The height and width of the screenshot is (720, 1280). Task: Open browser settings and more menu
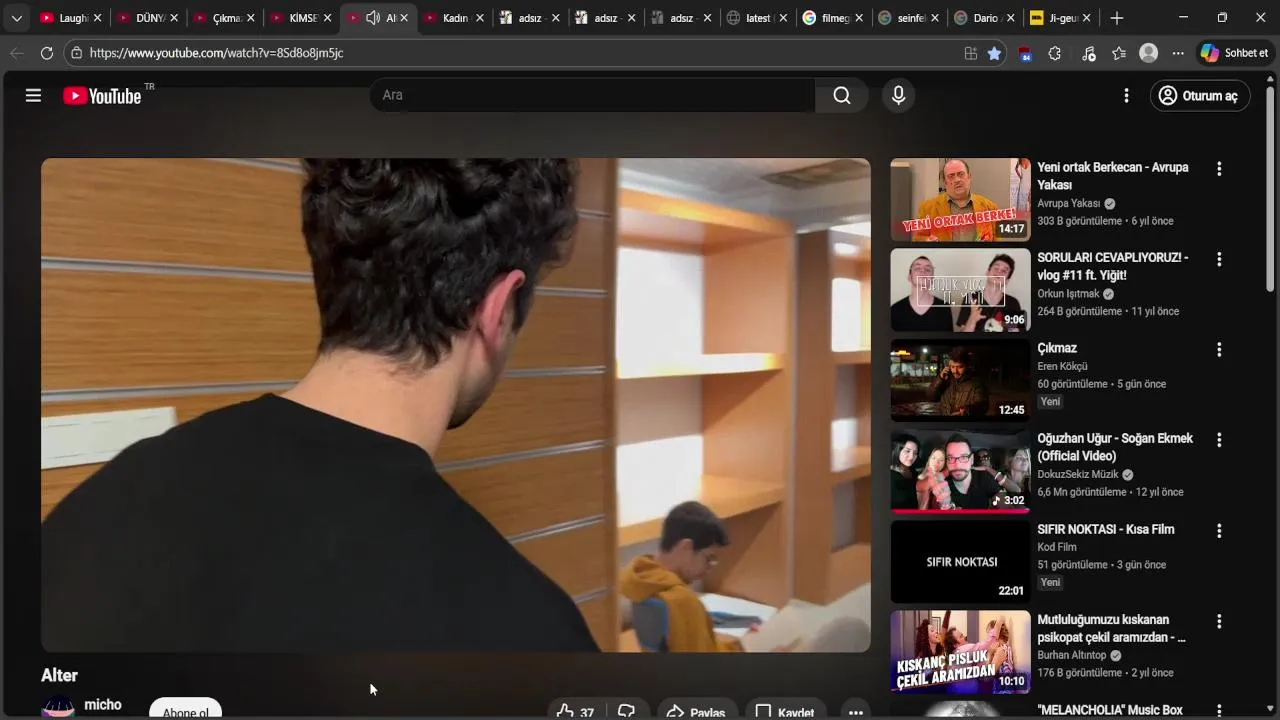pos(1178,53)
